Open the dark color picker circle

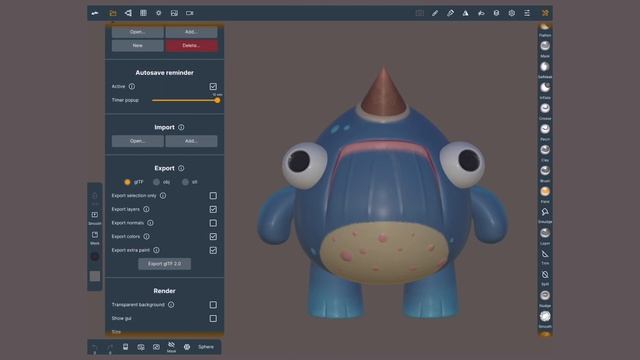tap(95, 256)
